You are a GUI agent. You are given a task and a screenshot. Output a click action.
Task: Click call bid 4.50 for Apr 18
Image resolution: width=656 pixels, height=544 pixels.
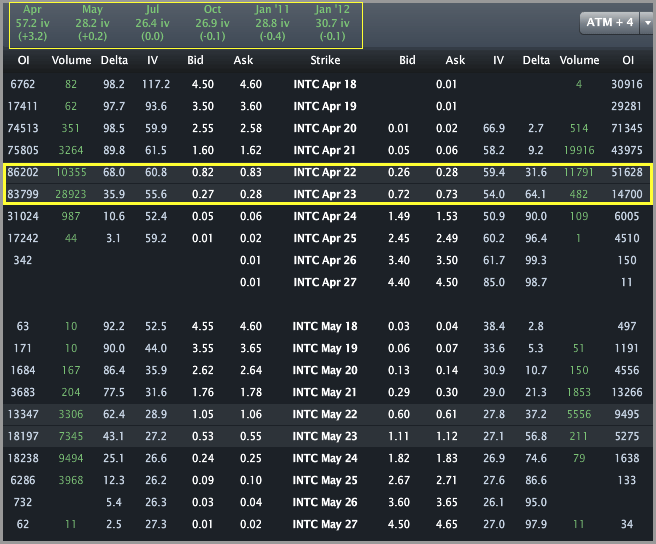(202, 85)
